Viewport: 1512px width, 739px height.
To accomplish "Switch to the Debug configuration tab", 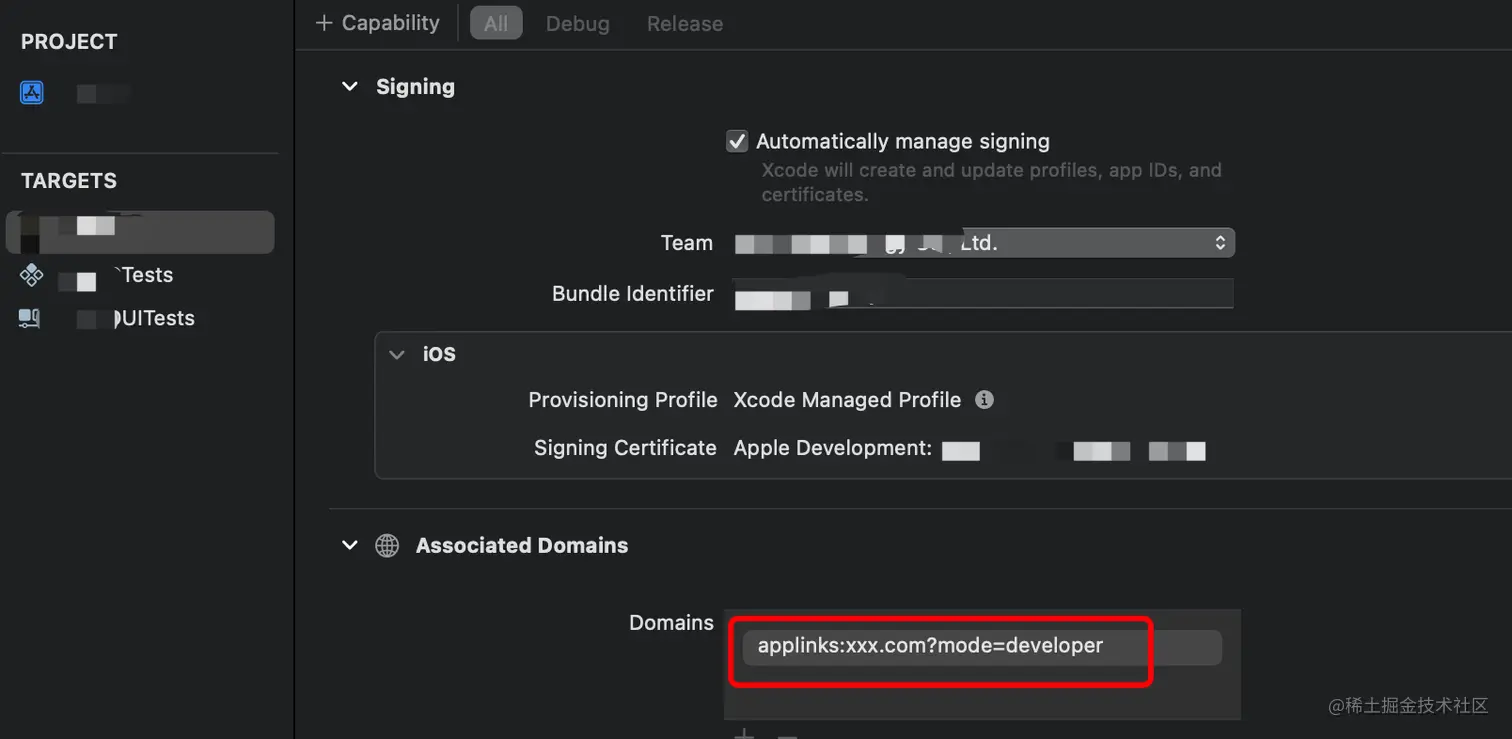I will (577, 24).
